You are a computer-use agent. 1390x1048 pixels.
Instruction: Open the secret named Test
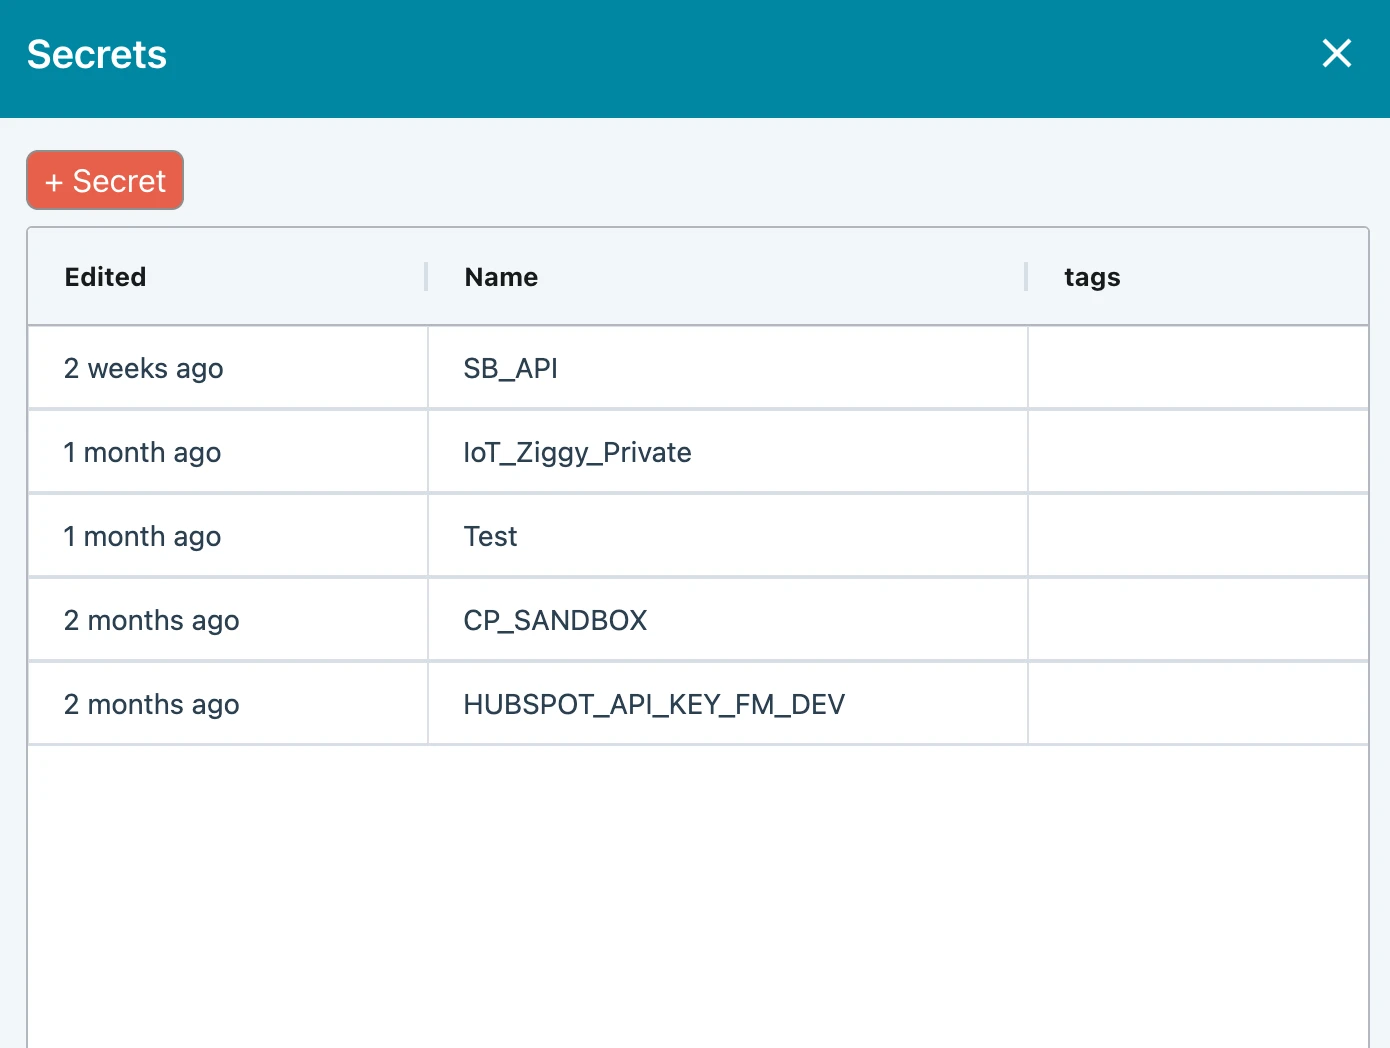(490, 537)
